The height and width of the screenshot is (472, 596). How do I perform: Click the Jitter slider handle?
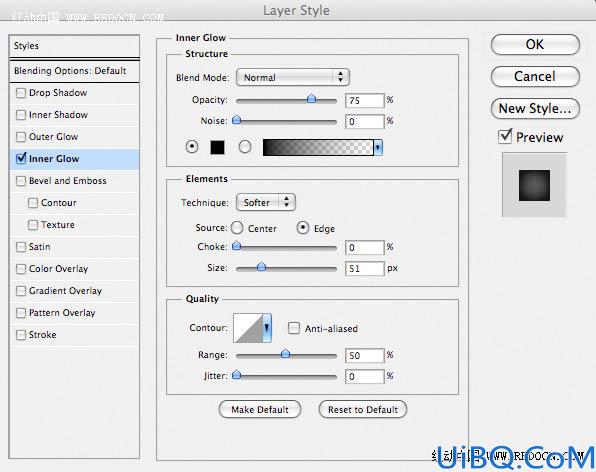236,375
